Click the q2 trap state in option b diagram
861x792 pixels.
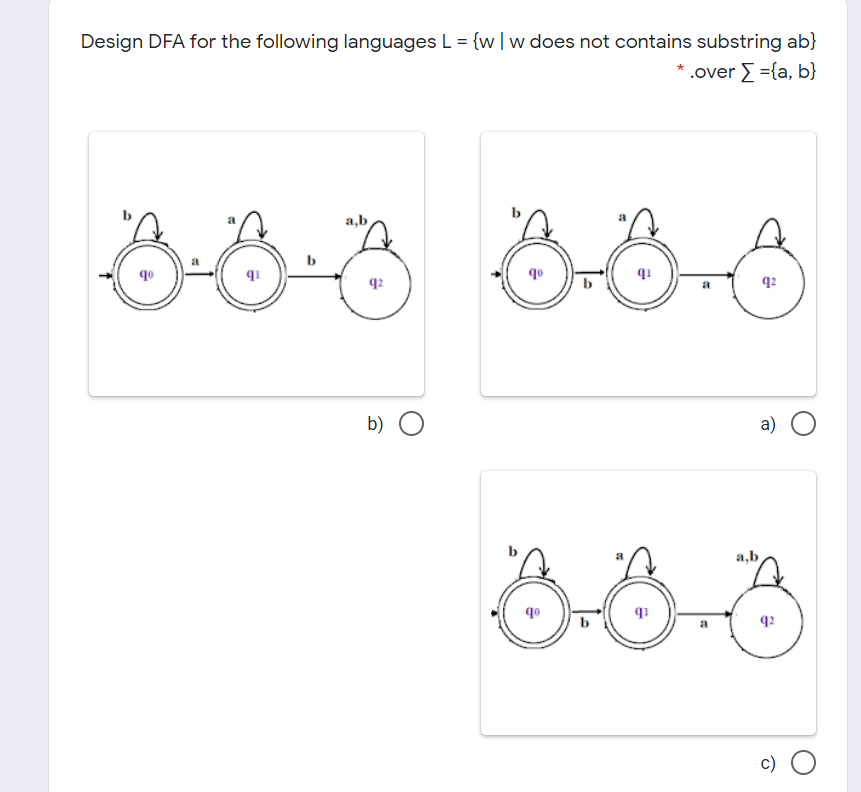(x=375, y=282)
